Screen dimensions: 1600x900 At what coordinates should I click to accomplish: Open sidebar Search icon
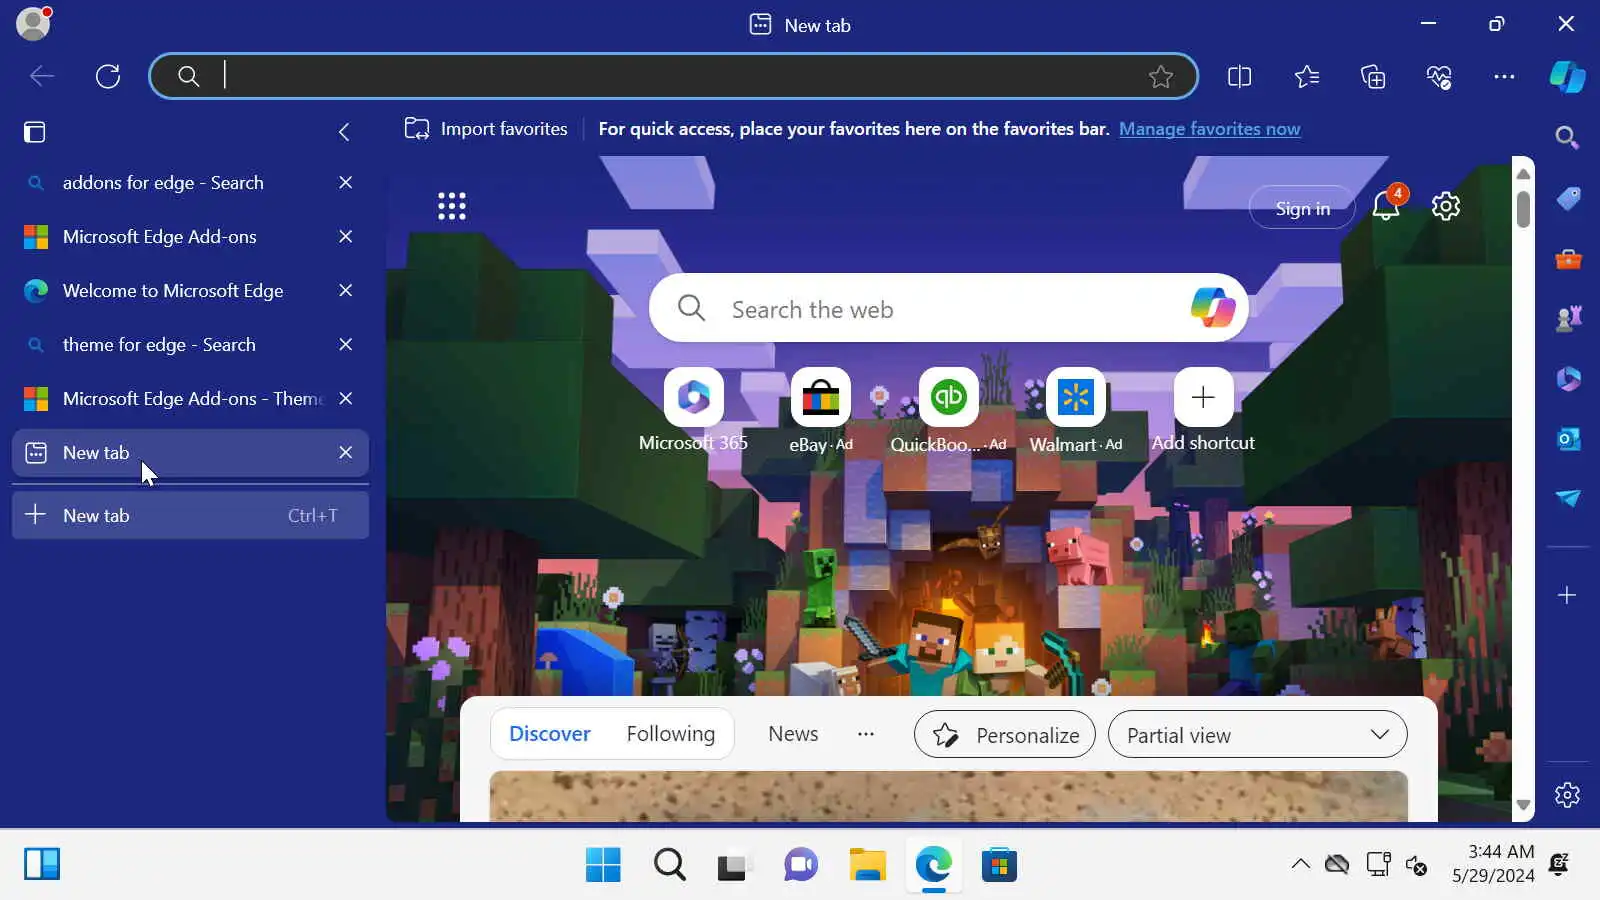(1567, 137)
